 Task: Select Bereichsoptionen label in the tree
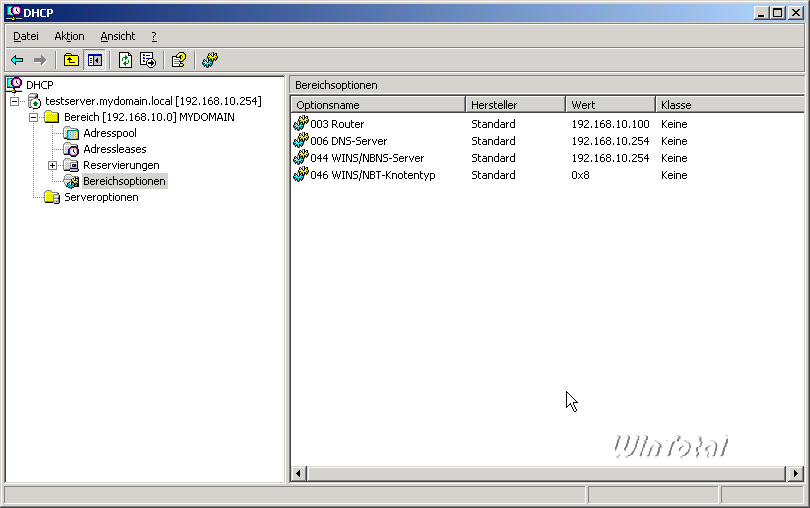click(x=124, y=181)
